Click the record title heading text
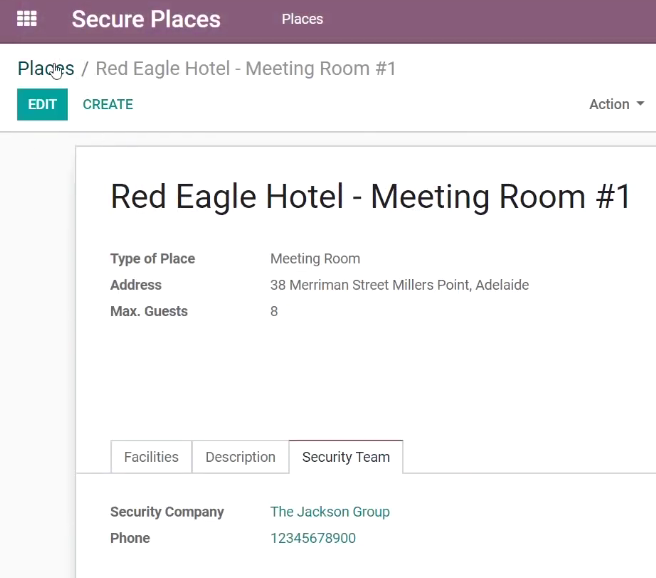The image size is (656, 578). 370,197
